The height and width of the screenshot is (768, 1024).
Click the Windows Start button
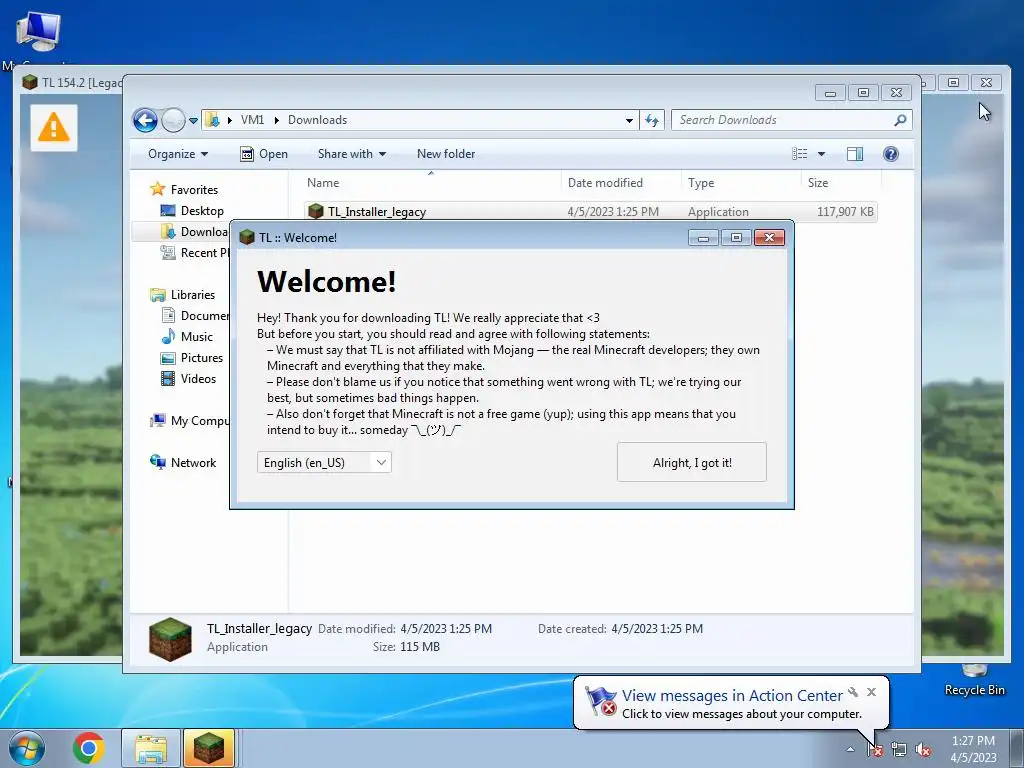pos(27,748)
